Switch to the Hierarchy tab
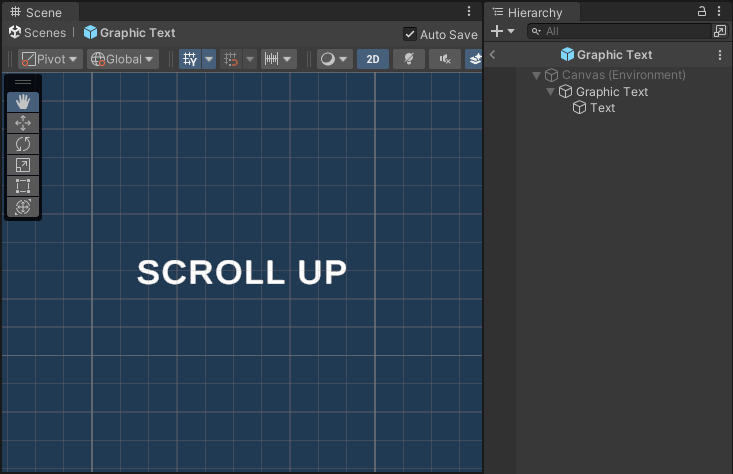733x474 pixels. point(534,12)
